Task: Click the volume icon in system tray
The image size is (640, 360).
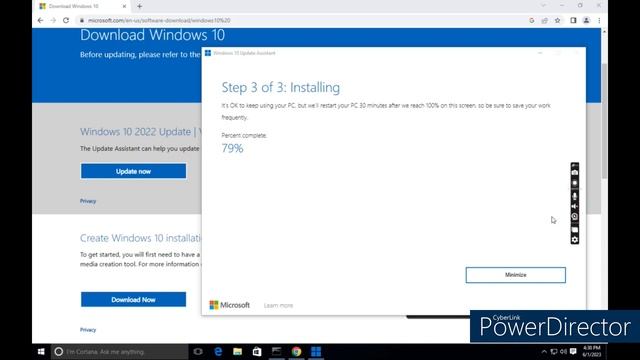Action: click(x=564, y=351)
